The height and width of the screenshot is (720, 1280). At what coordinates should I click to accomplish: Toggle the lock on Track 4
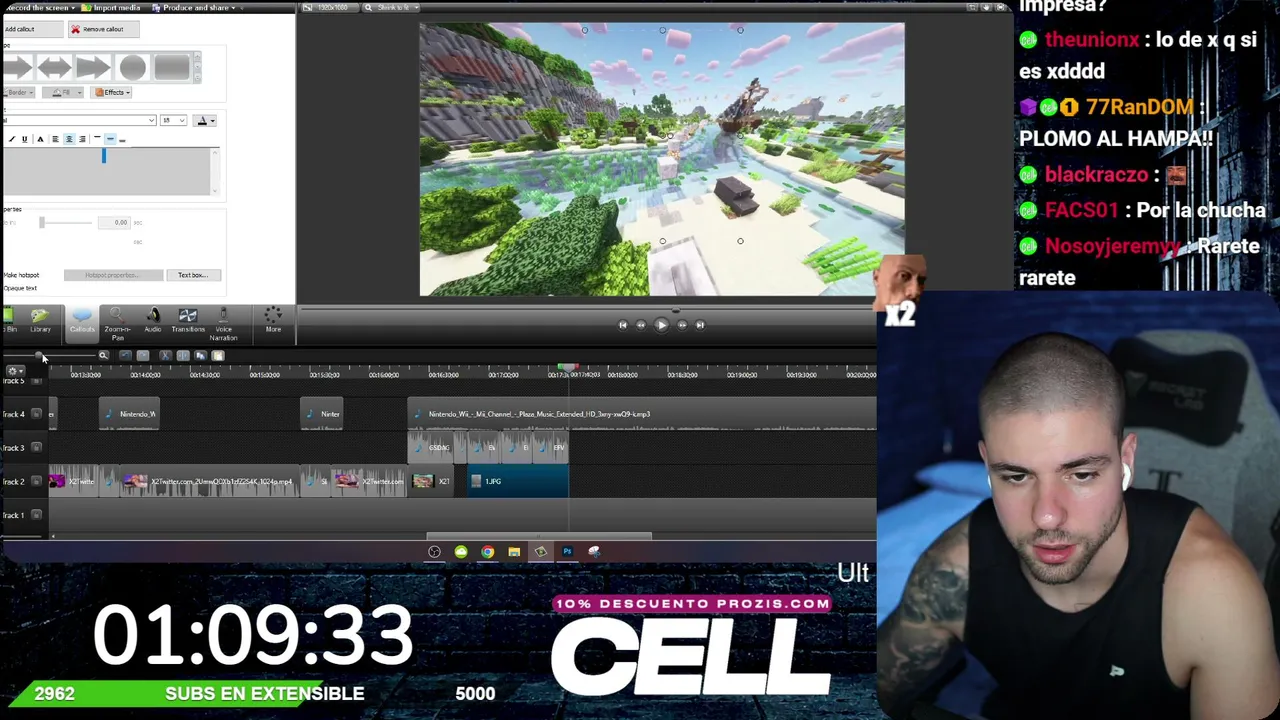pyautogui.click(x=37, y=414)
